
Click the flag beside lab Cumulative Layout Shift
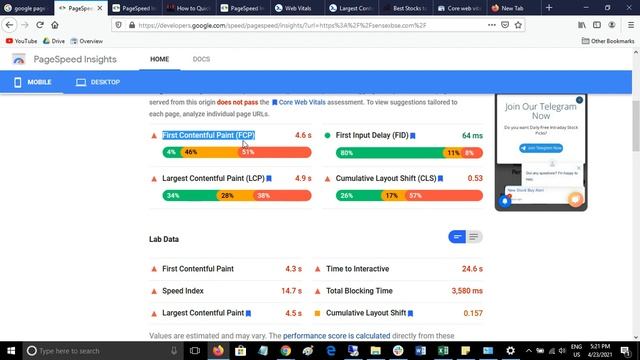(411, 313)
